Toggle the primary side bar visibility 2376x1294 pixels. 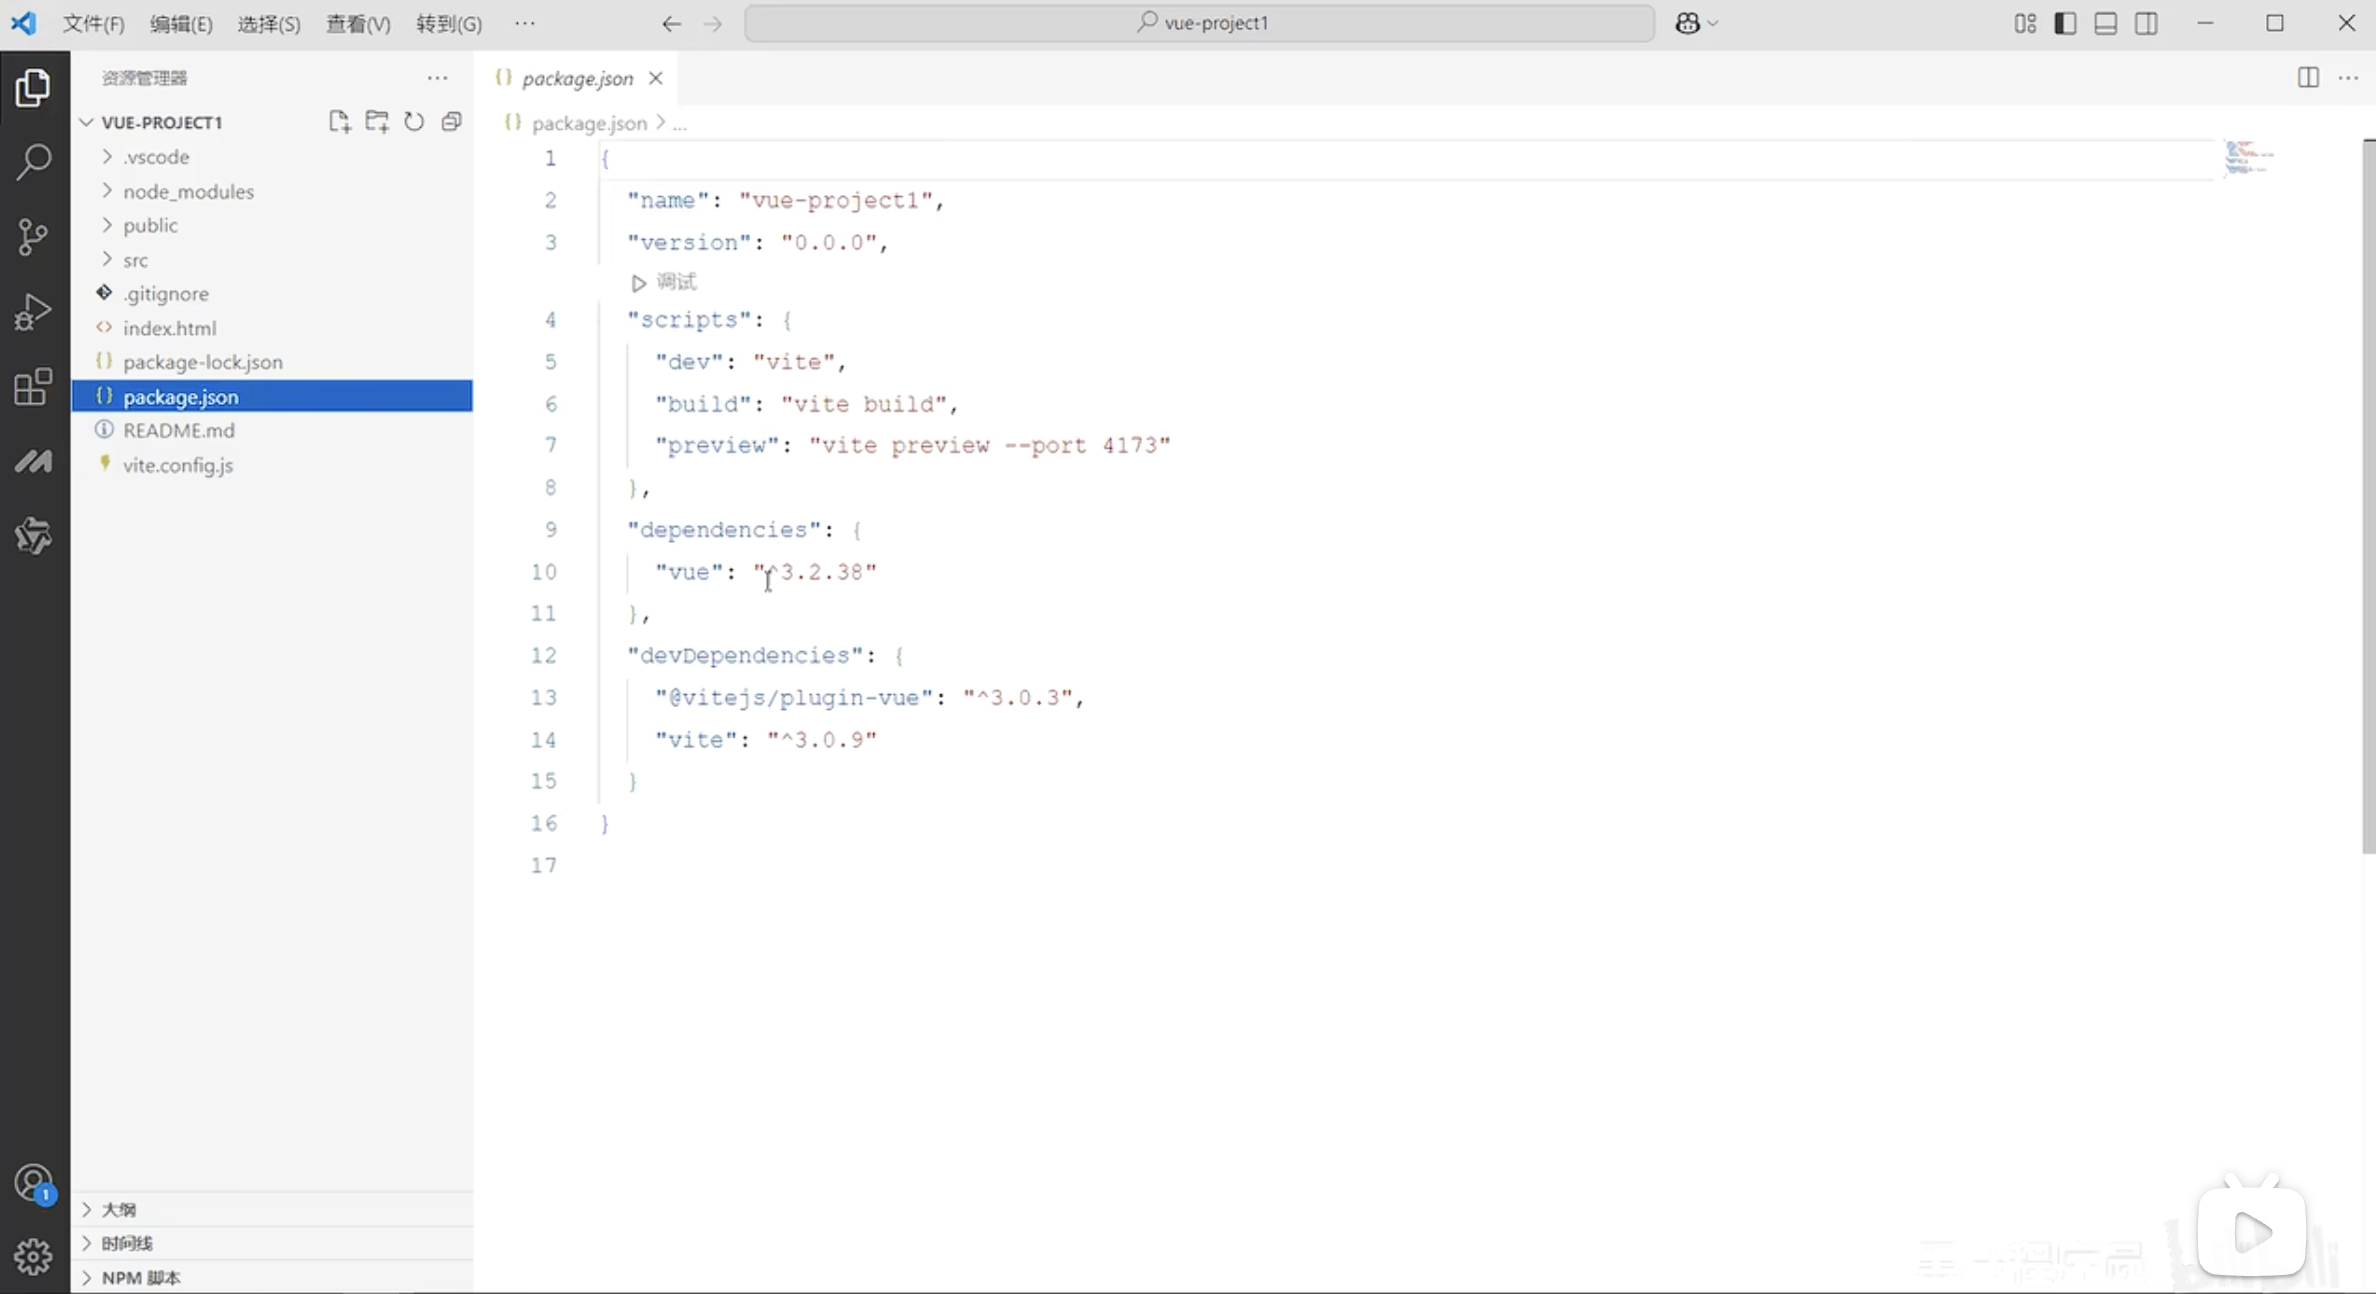click(2065, 23)
